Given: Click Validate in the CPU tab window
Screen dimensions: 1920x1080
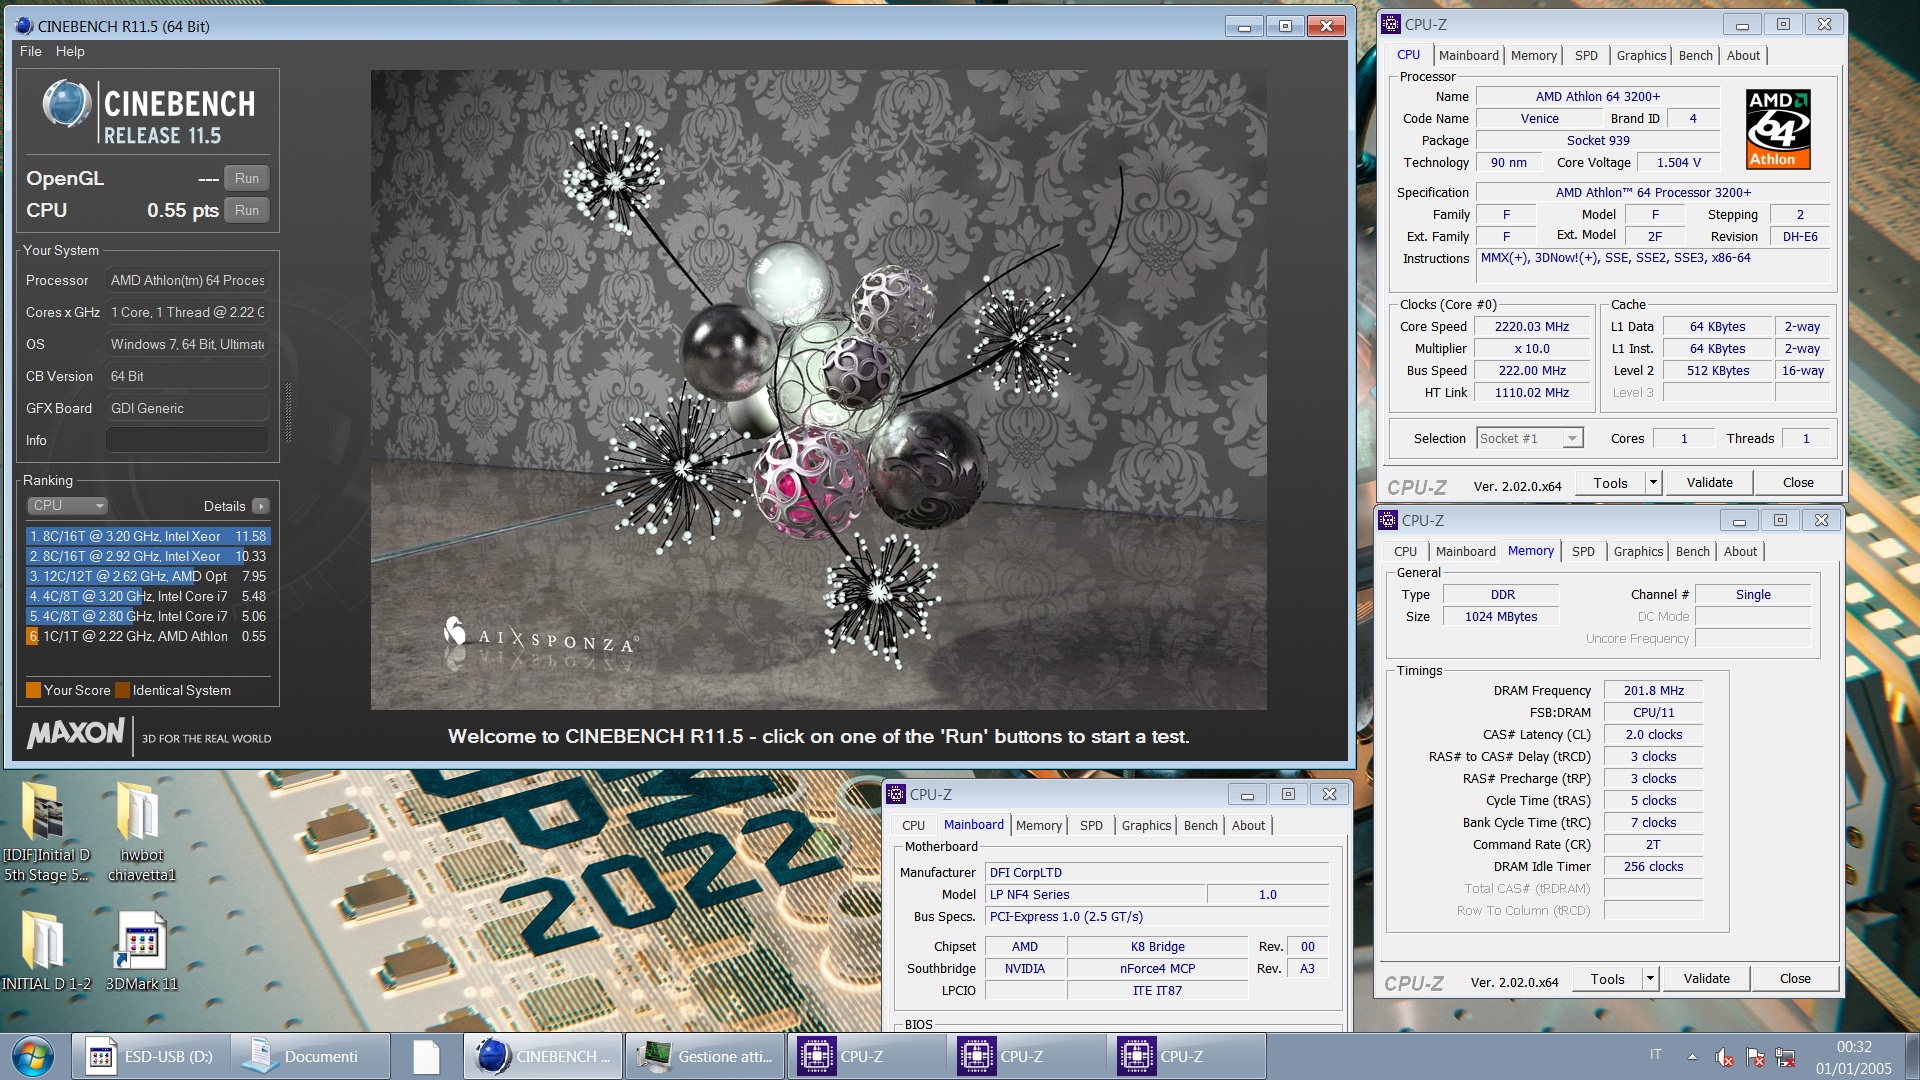Looking at the screenshot, I should click(x=1709, y=483).
